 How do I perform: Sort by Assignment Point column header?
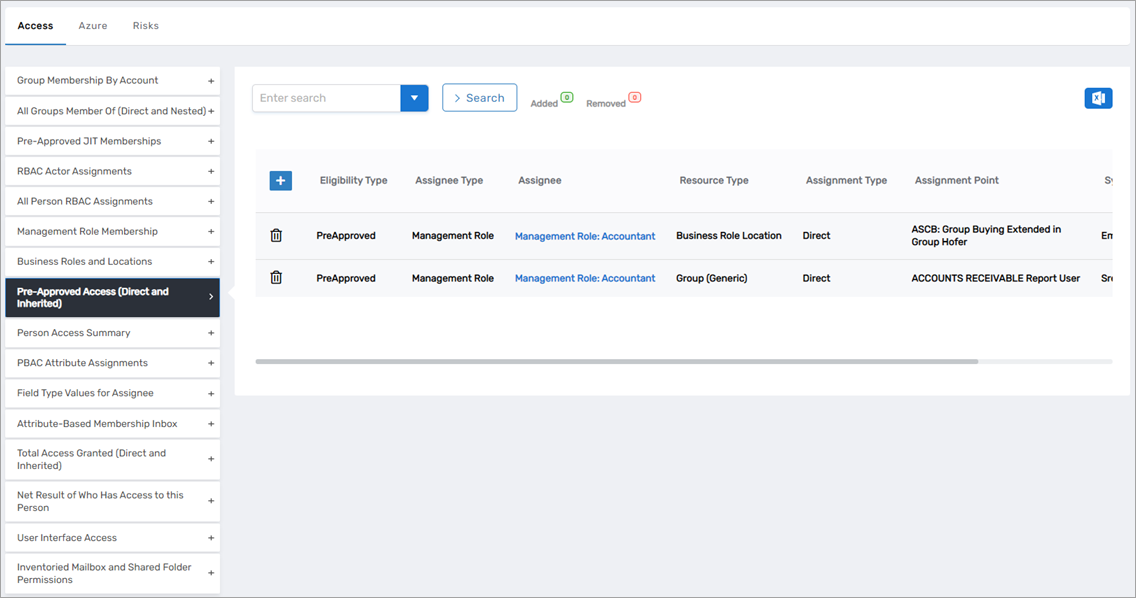point(956,180)
